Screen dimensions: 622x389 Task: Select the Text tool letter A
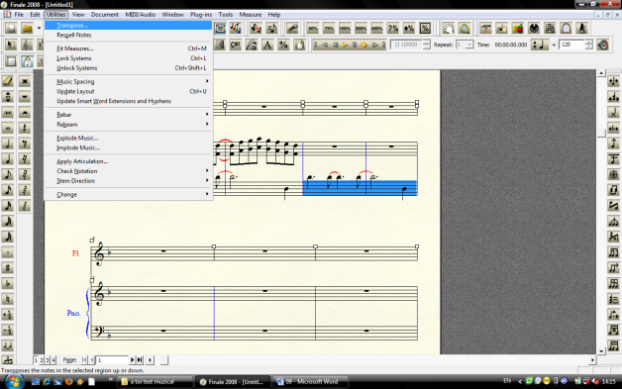pyautogui.click(x=267, y=45)
